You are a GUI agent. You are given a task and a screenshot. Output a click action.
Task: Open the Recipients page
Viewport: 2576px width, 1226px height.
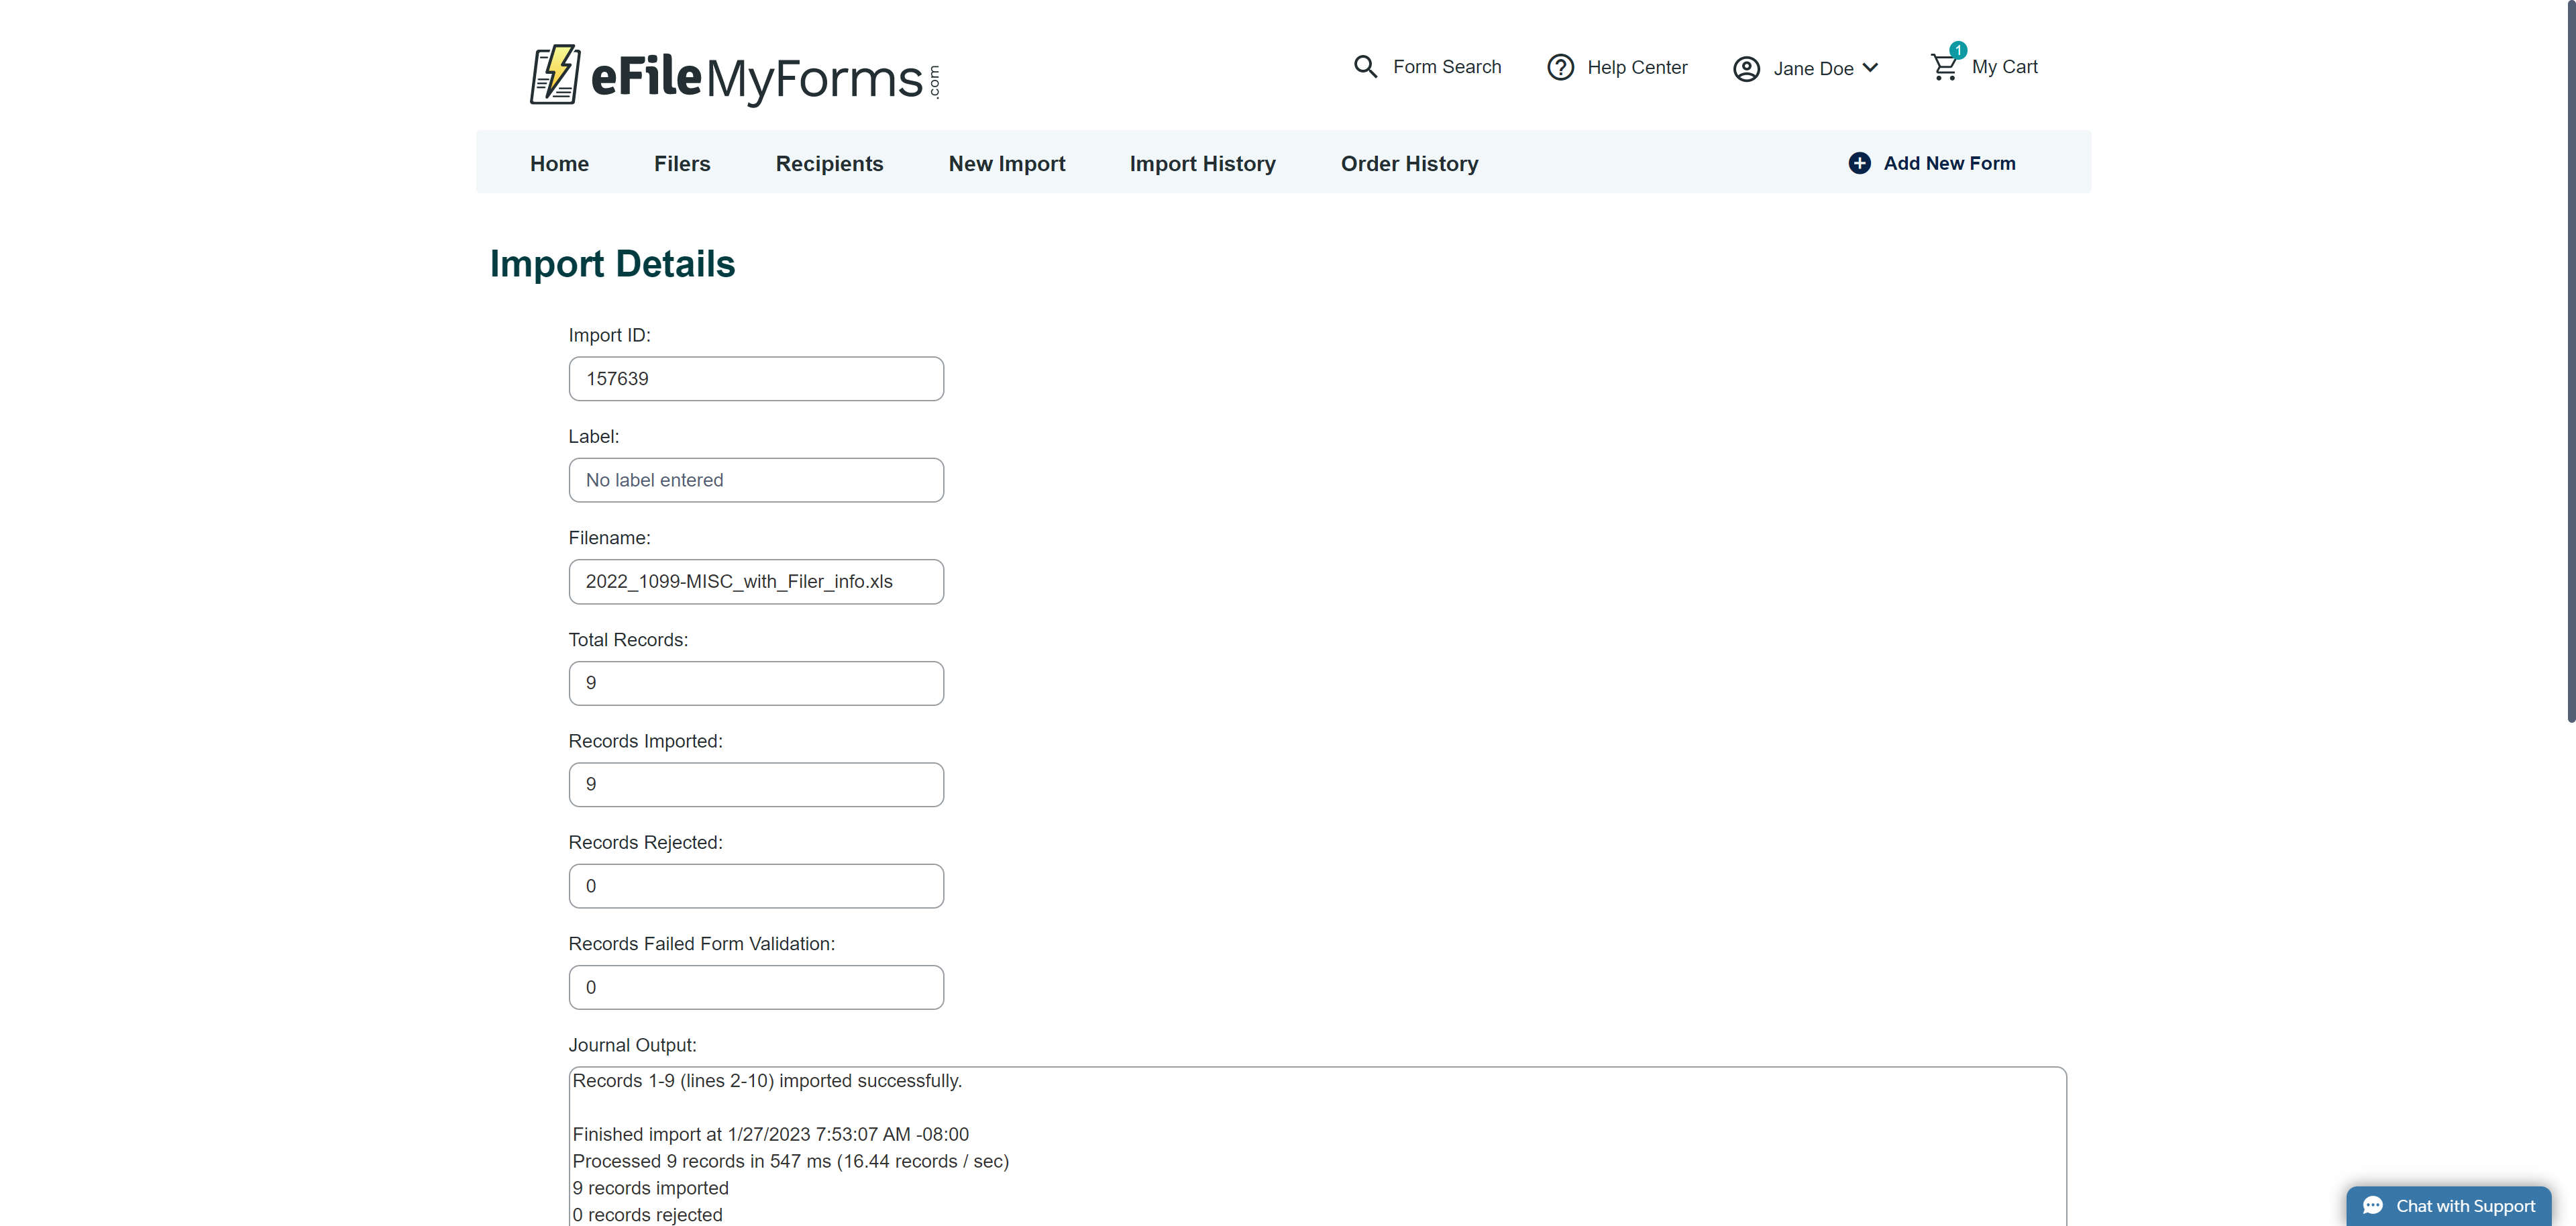click(x=829, y=163)
